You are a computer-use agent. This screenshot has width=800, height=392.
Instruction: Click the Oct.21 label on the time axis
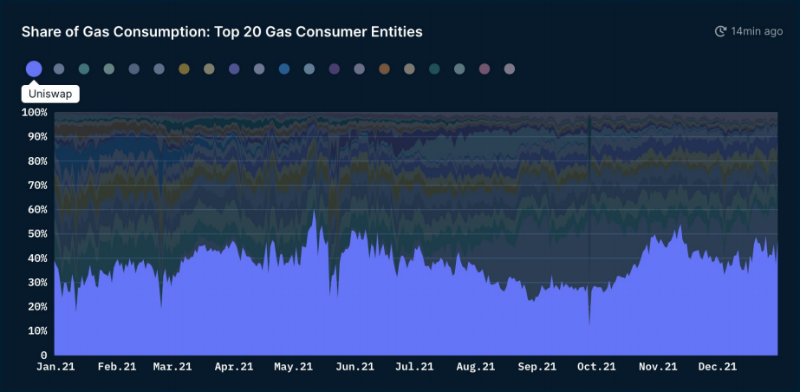[x=596, y=366]
